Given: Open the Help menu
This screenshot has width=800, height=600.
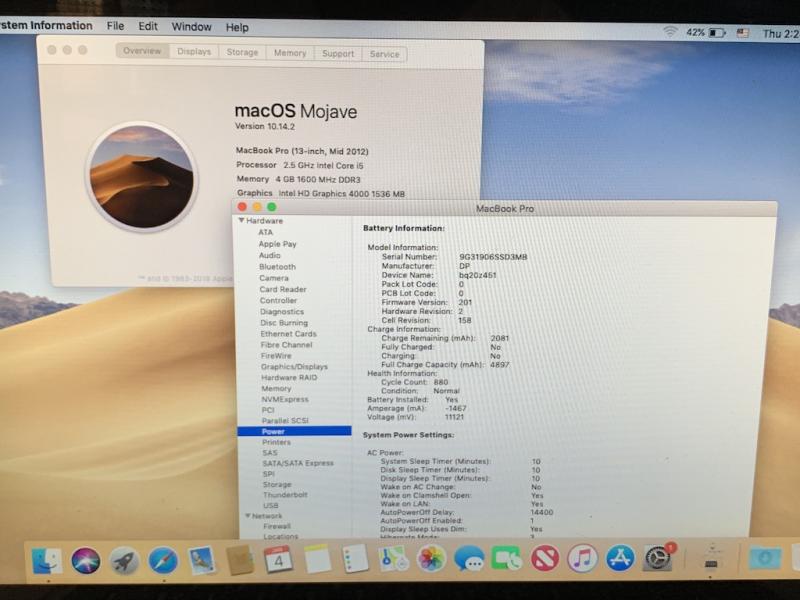Looking at the screenshot, I should tap(237, 27).
